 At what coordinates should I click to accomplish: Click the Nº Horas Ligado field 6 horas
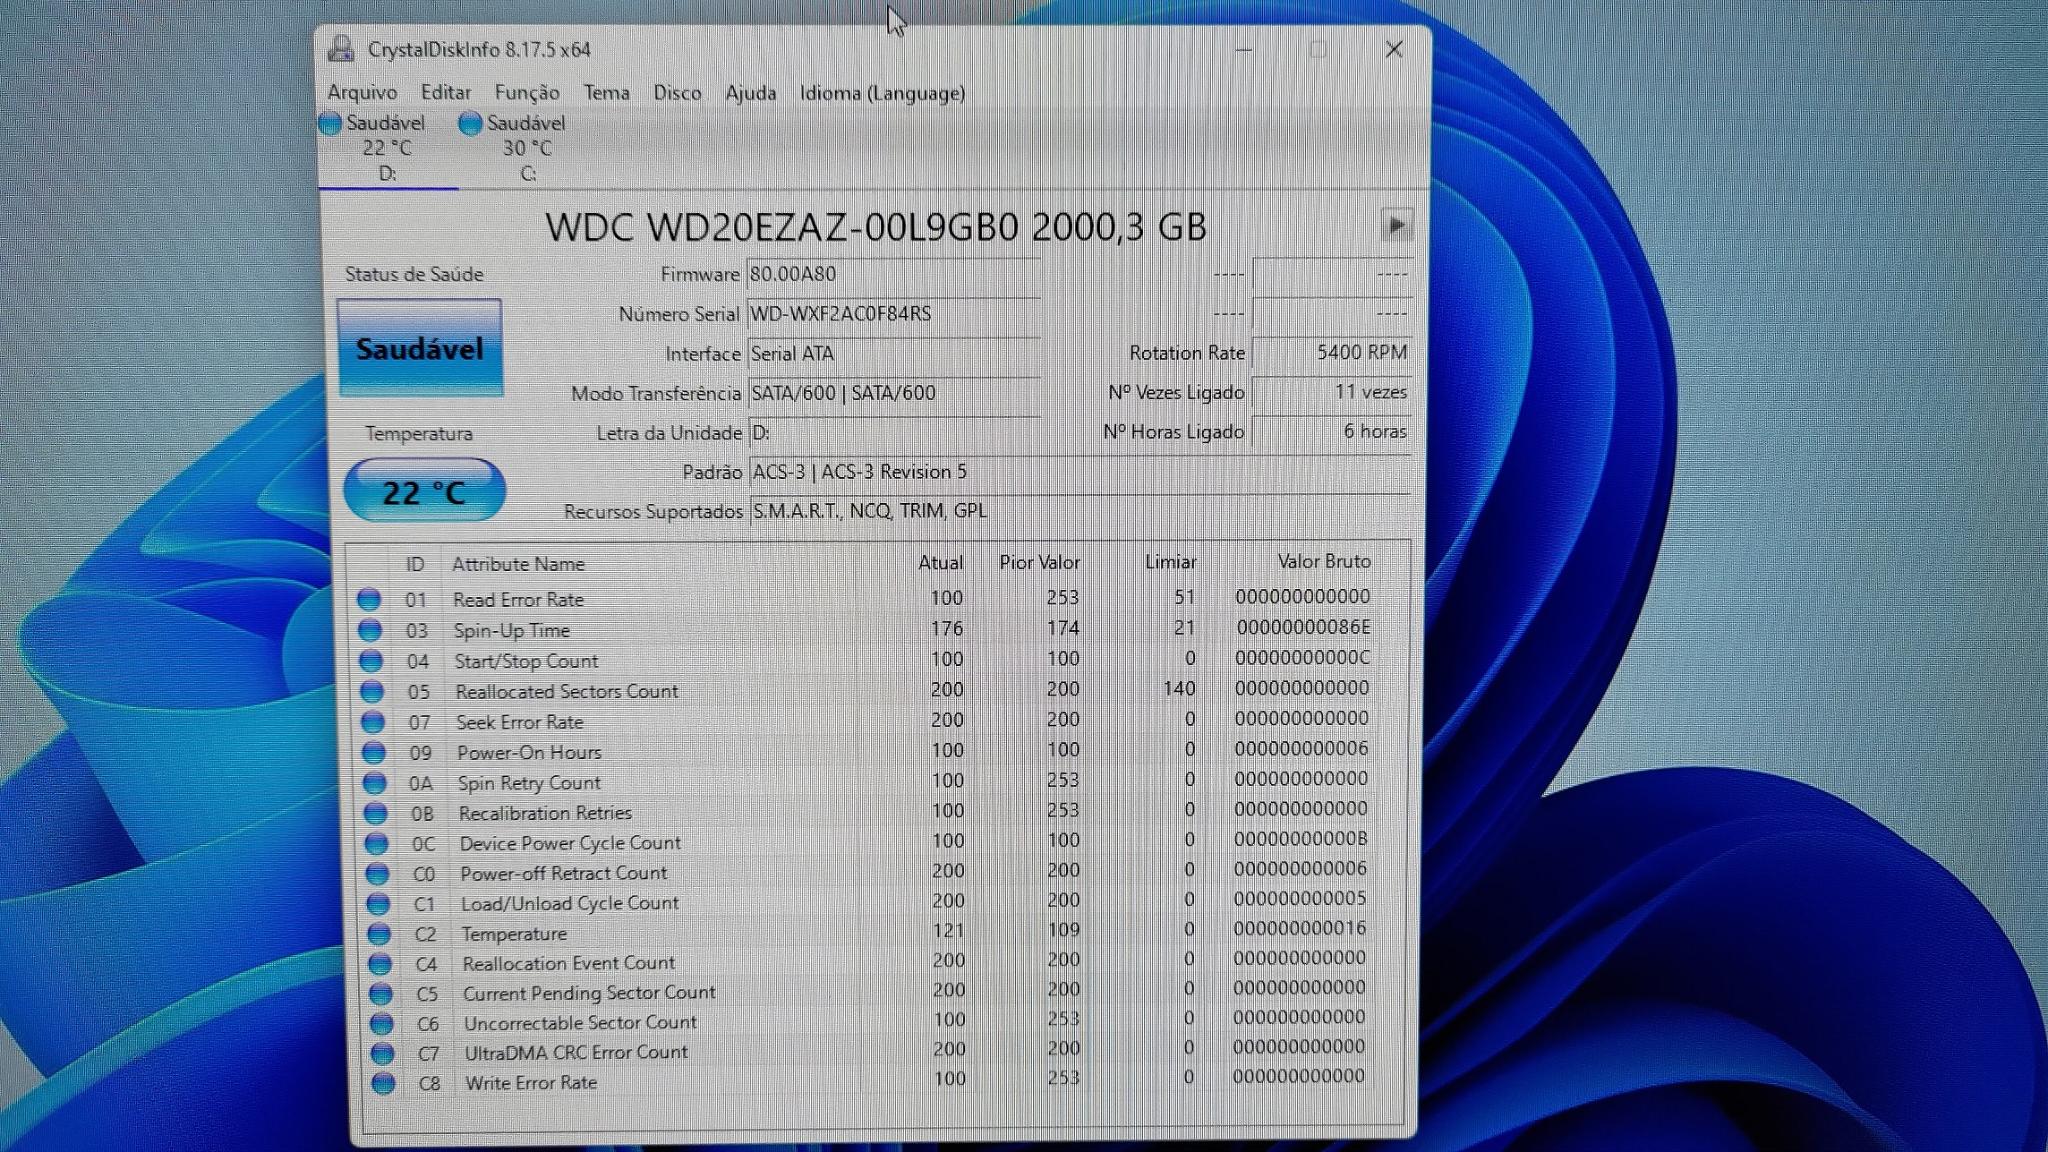pyautogui.click(x=1332, y=431)
